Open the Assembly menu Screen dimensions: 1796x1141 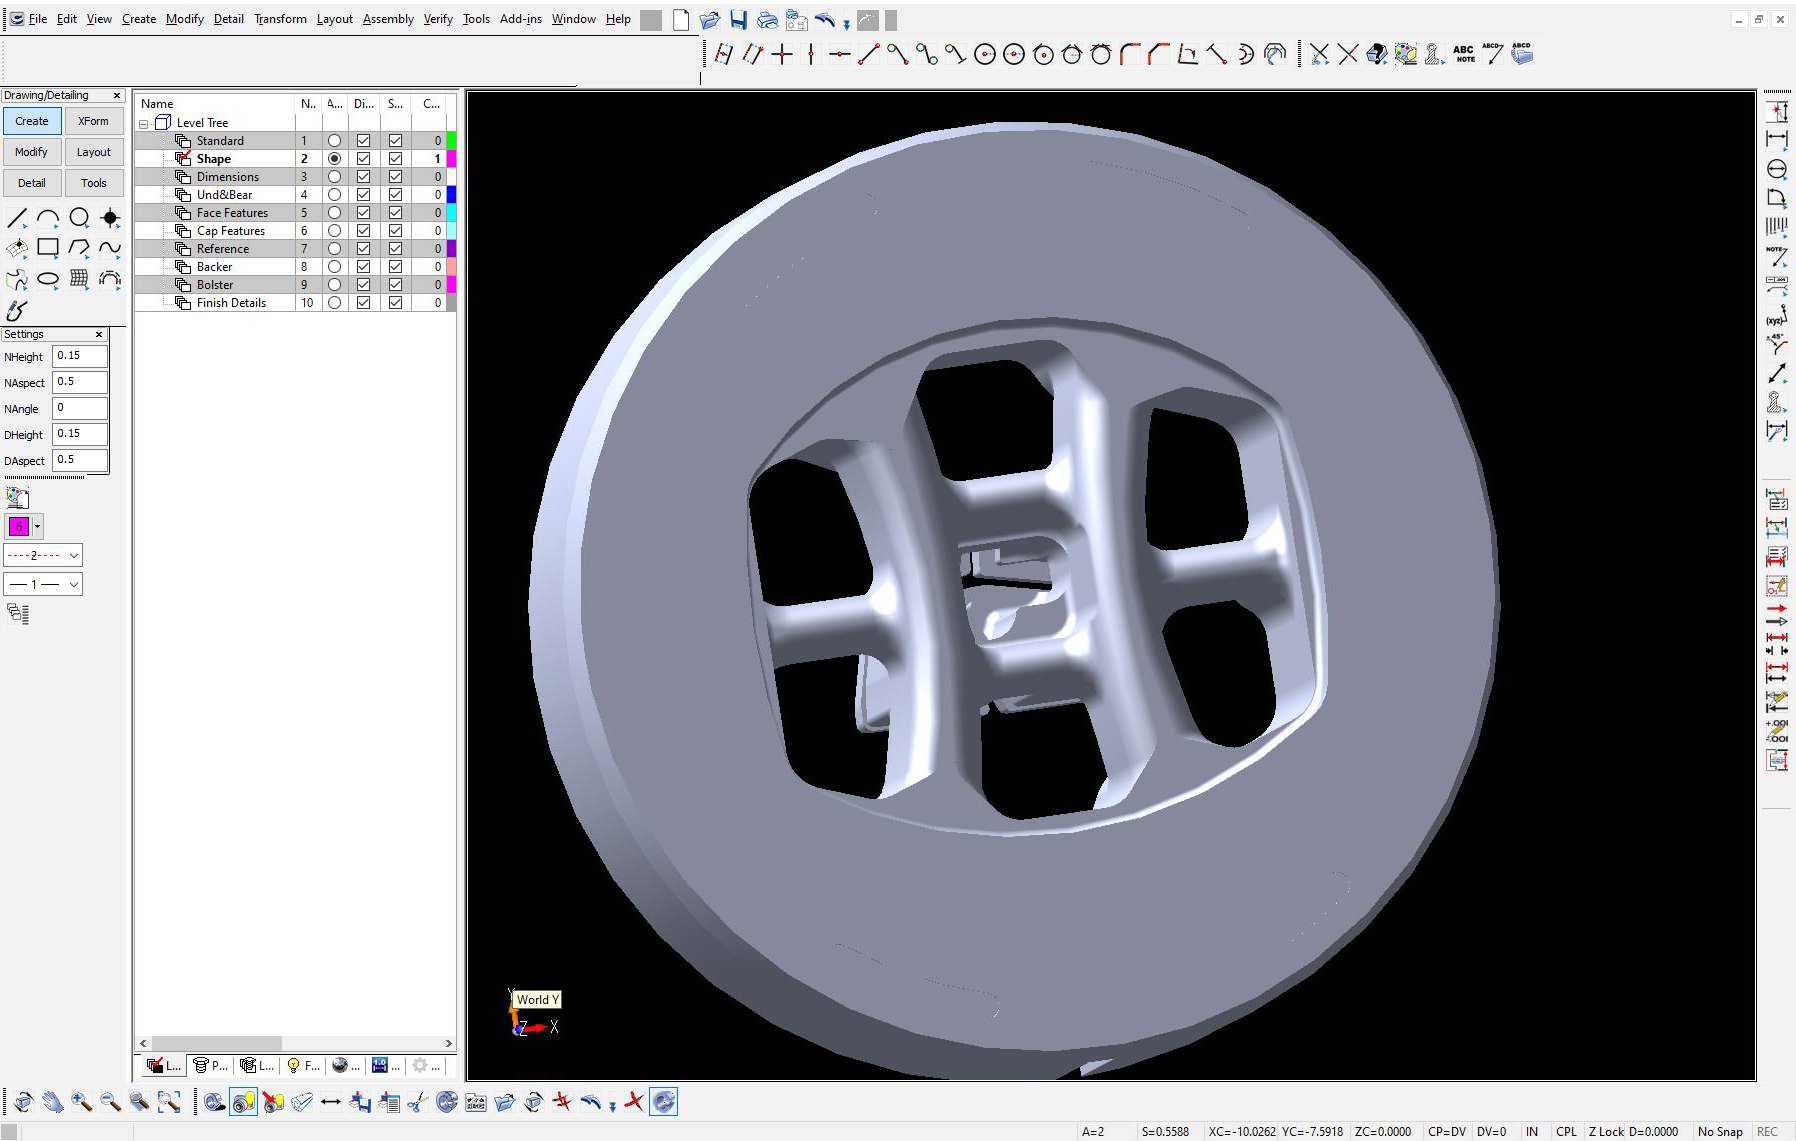tap(388, 19)
